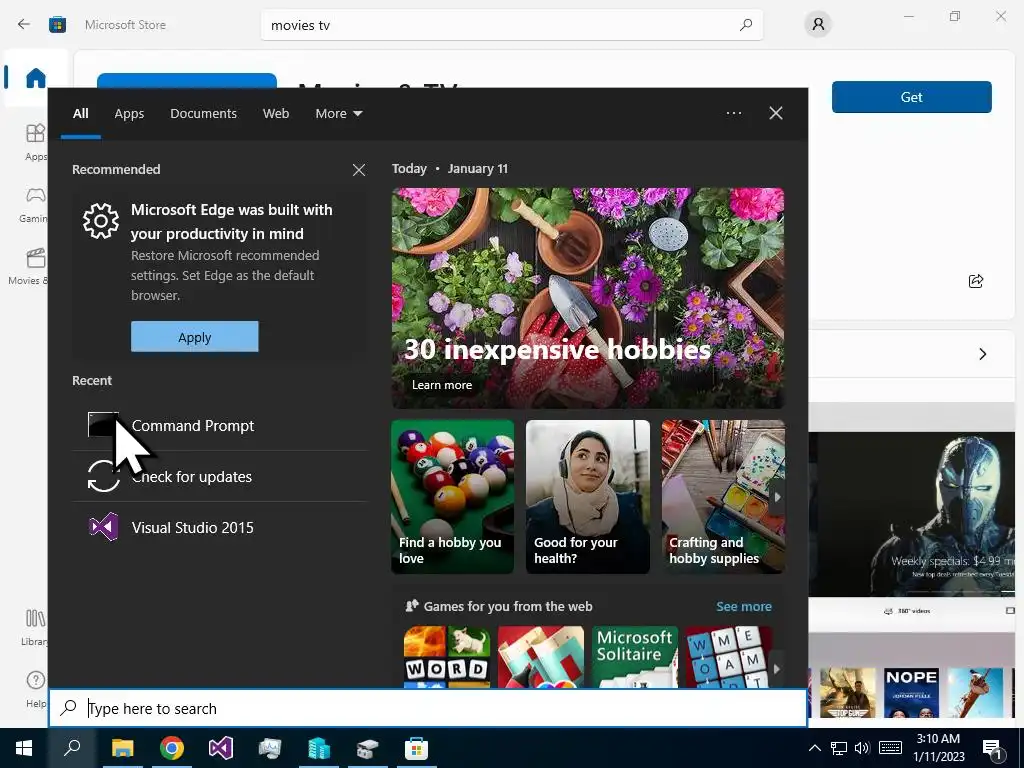Open the volume tray icon

[861, 748]
